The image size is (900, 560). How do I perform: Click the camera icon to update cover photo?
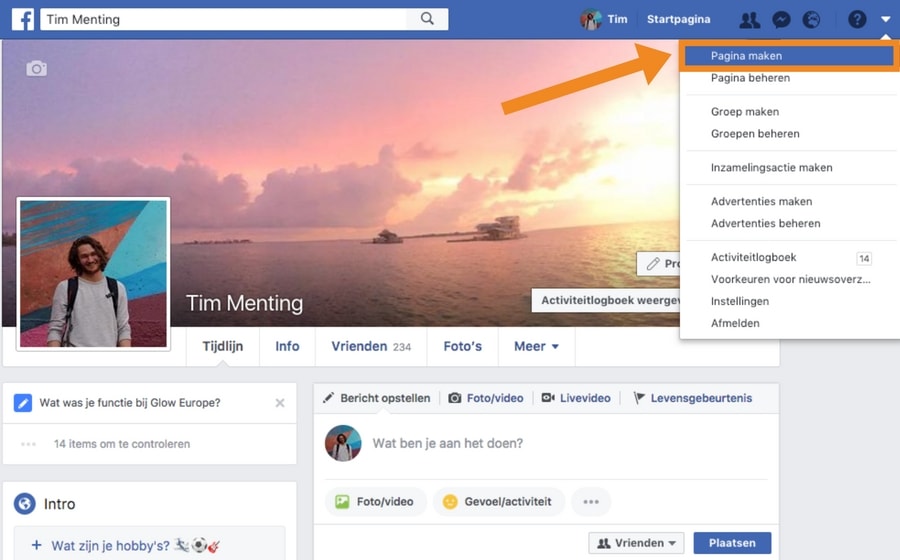click(36, 69)
